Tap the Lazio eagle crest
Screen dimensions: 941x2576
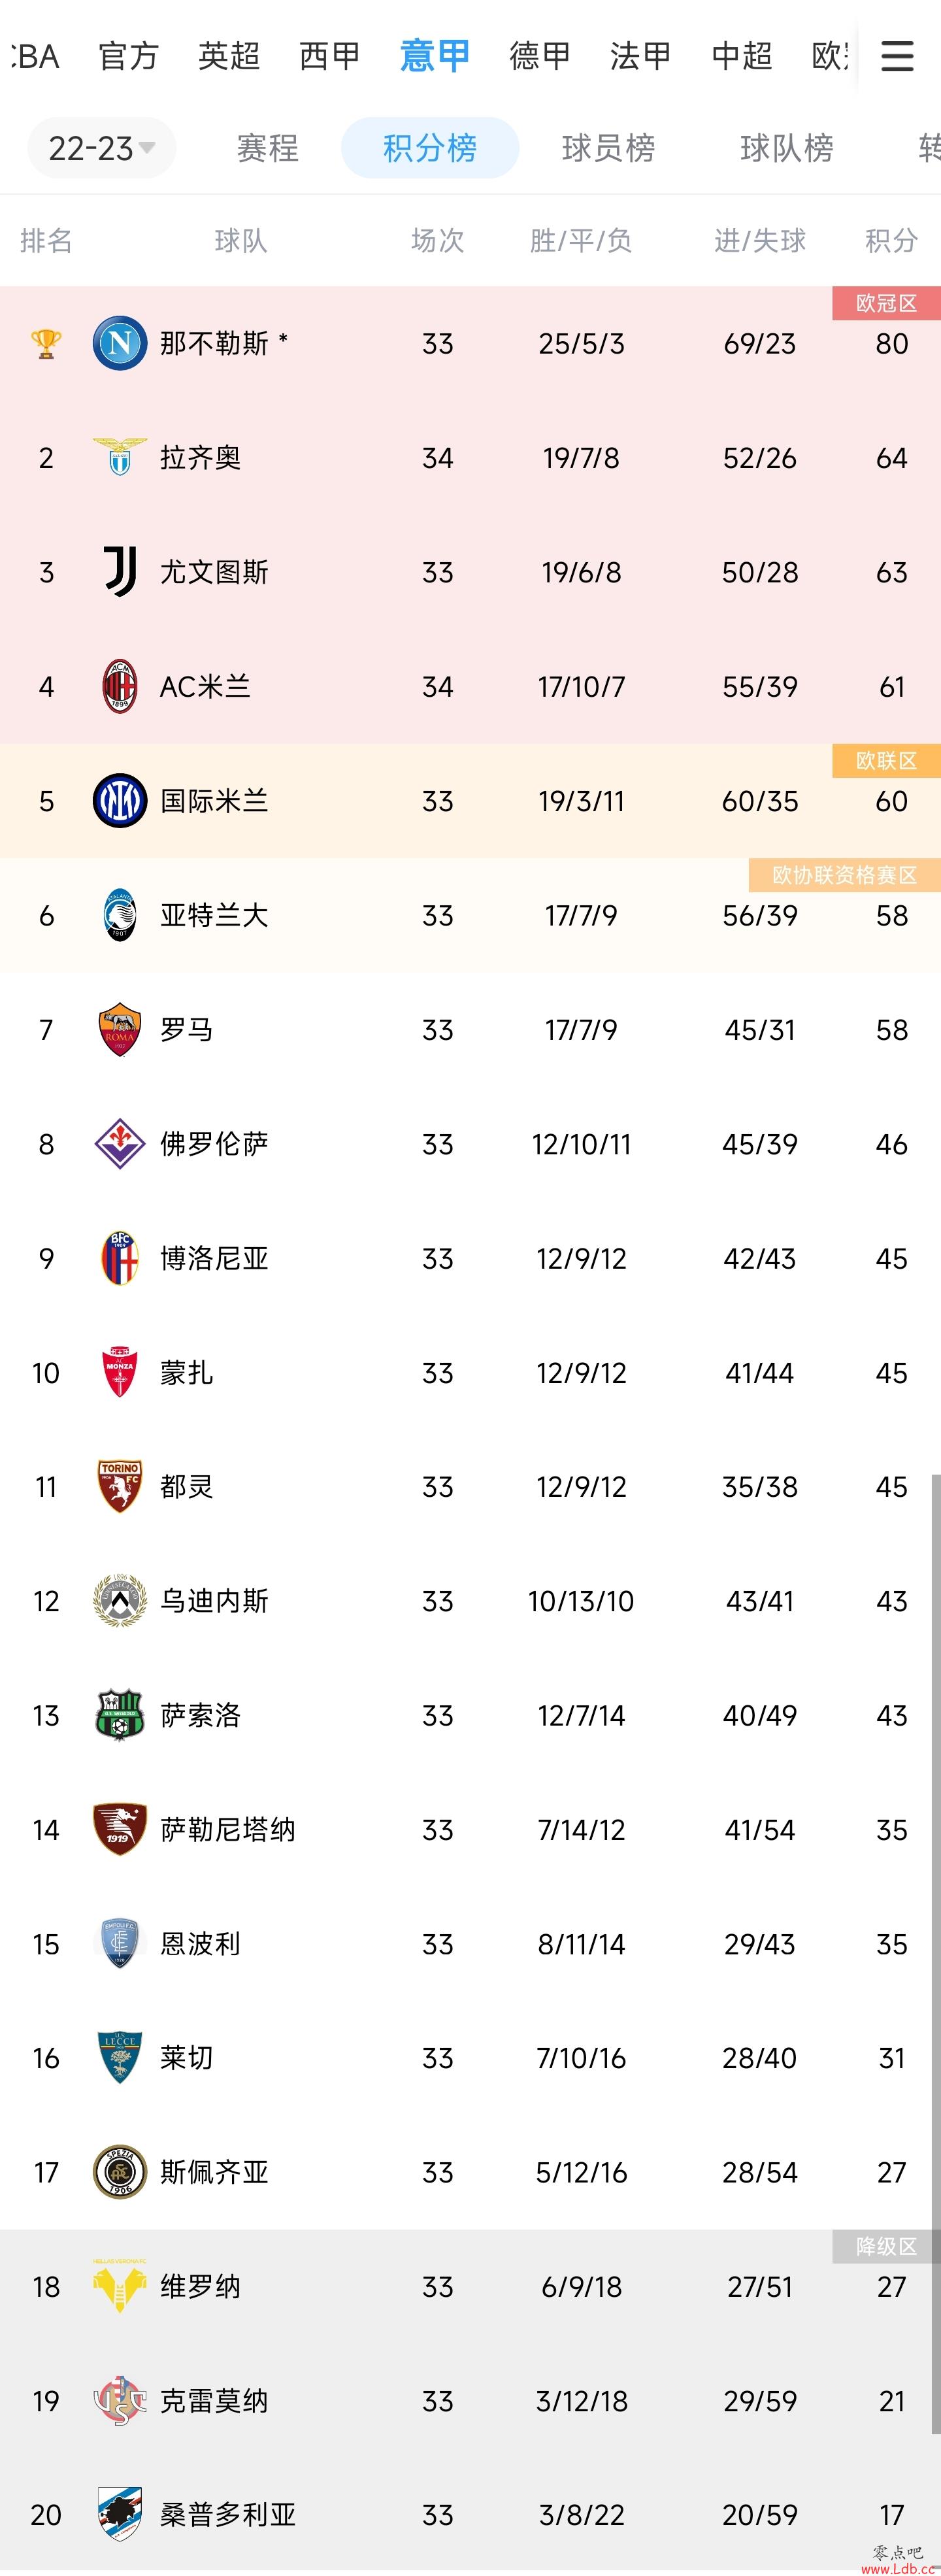click(120, 457)
